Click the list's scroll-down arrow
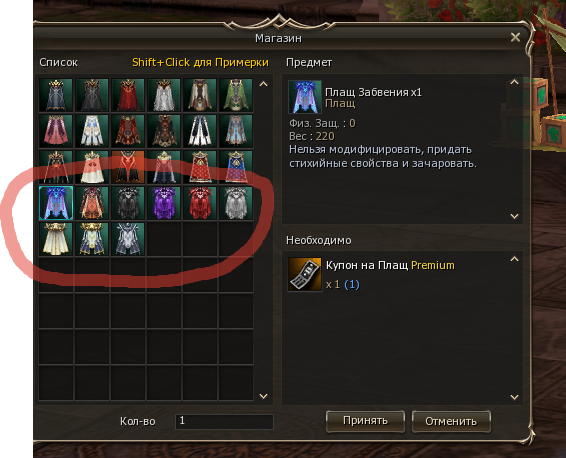The image size is (566, 458). click(x=264, y=396)
